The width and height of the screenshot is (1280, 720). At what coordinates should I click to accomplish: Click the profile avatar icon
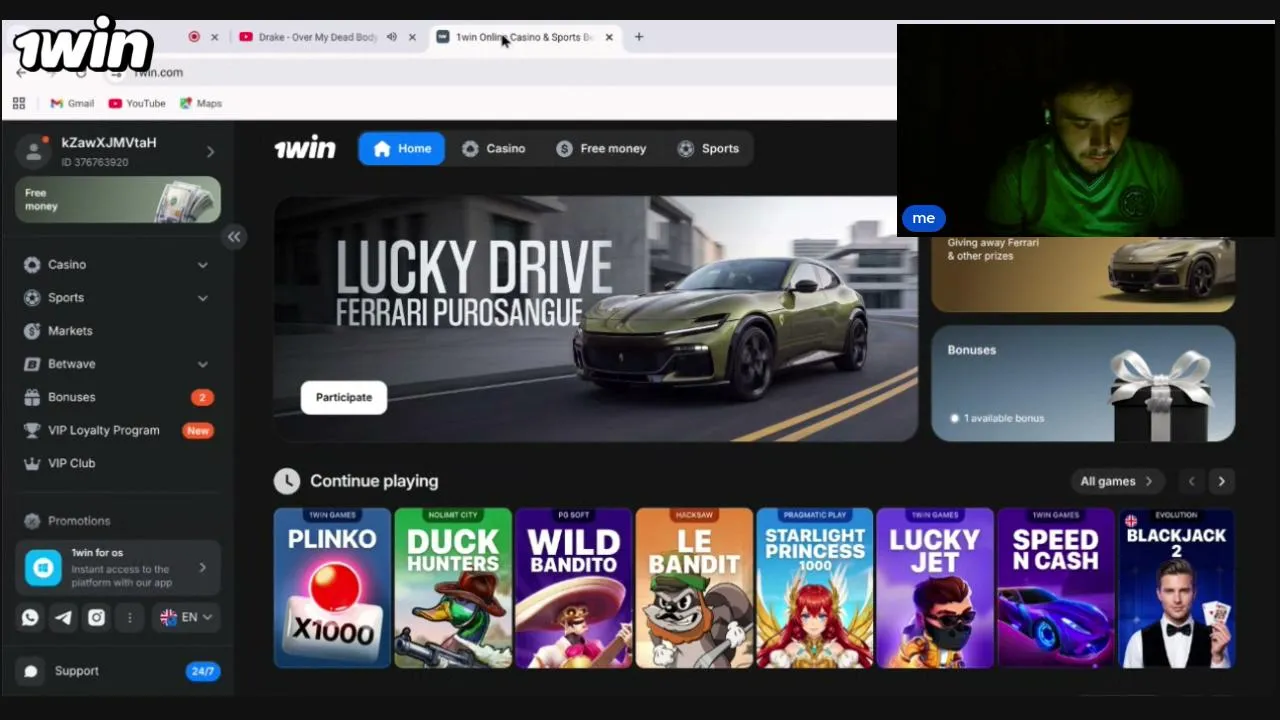pyautogui.click(x=33, y=151)
